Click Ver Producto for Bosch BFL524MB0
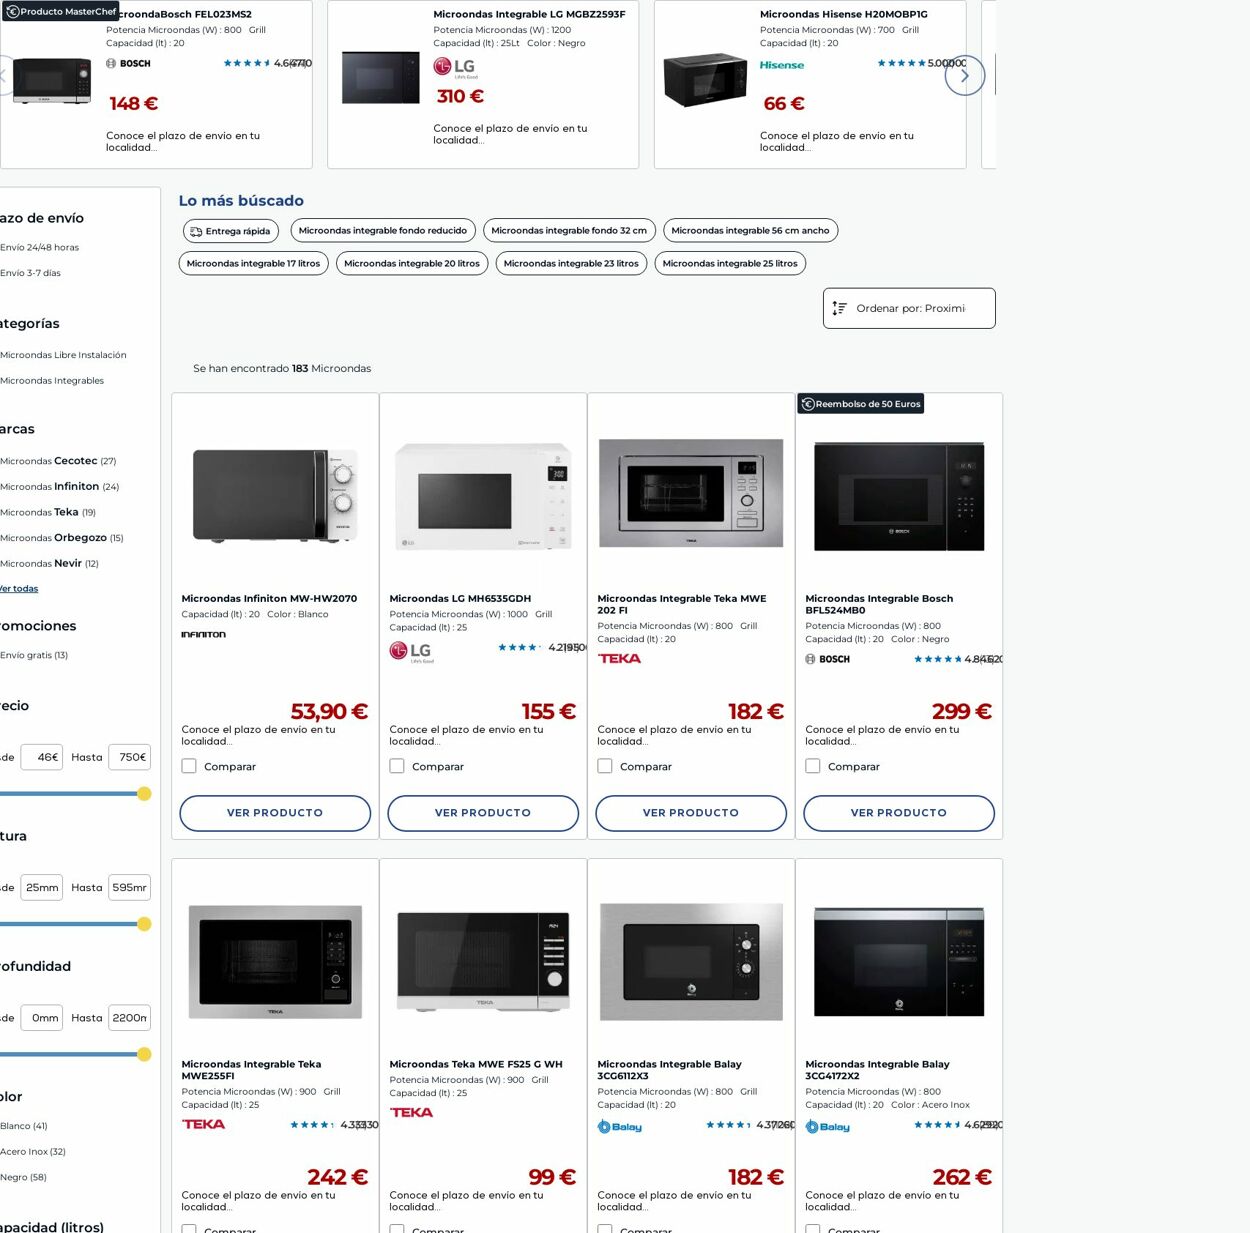This screenshot has height=1233, width=1250. tap(899, 813)
